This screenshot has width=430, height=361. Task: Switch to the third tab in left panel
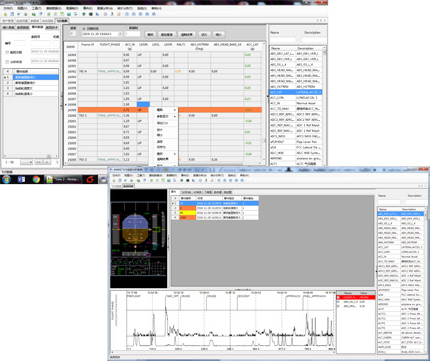(37, 27)
